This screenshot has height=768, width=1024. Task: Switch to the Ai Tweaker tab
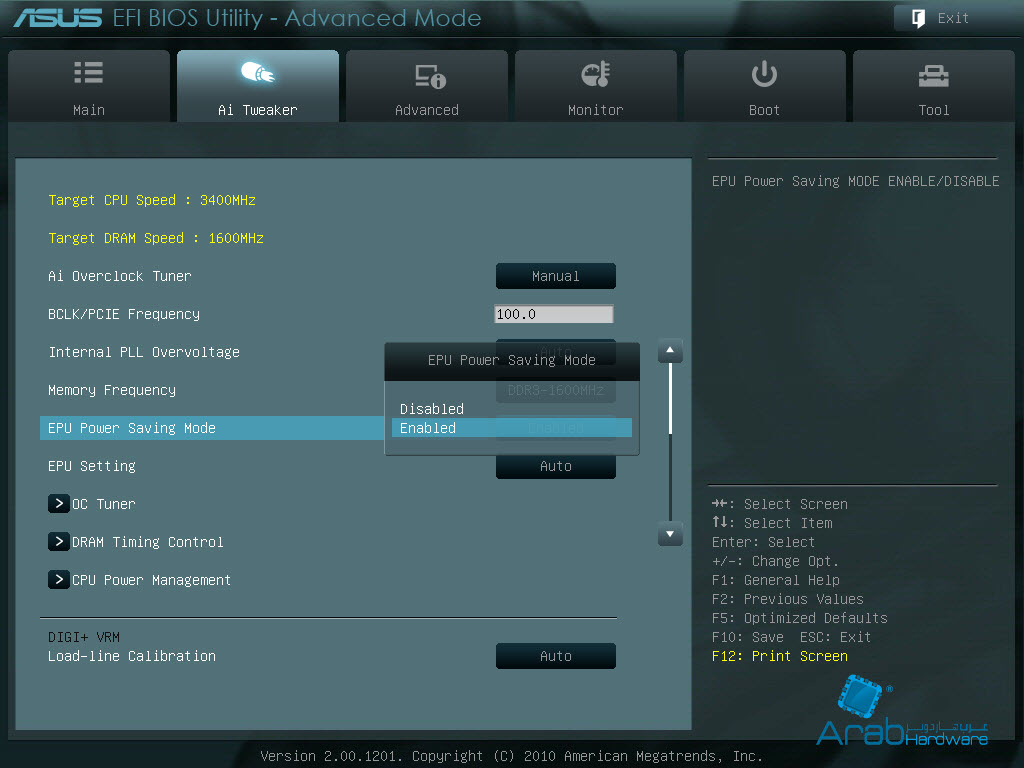pos(257,86)
